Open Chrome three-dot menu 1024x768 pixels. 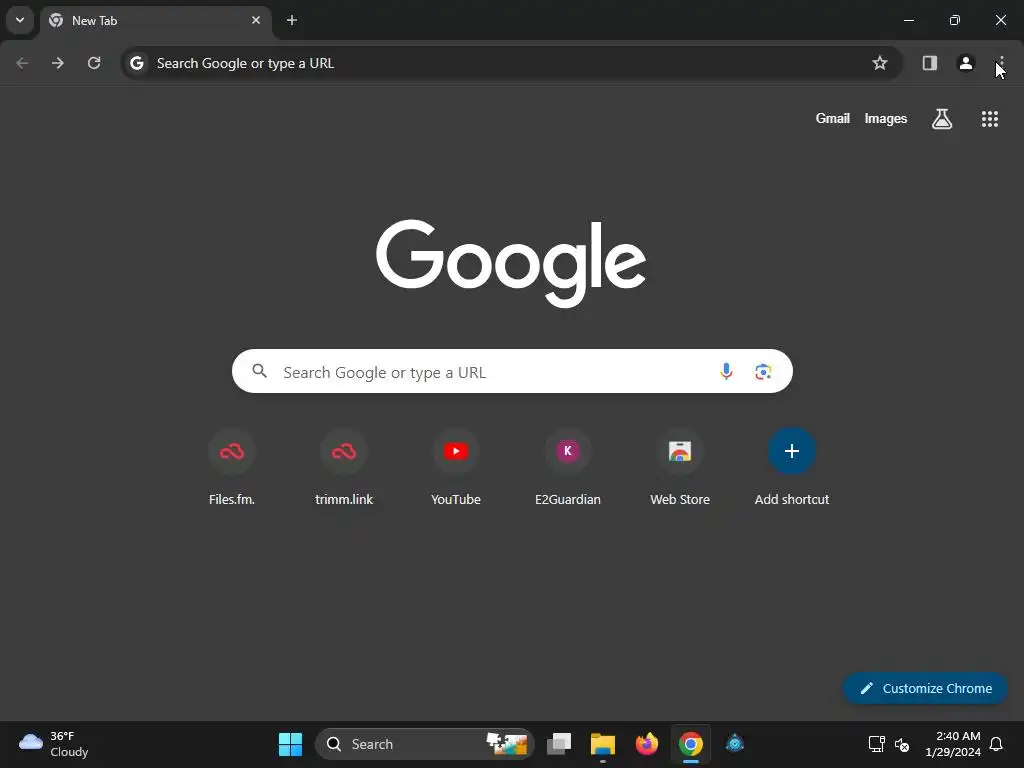(x=1000, y=63)
